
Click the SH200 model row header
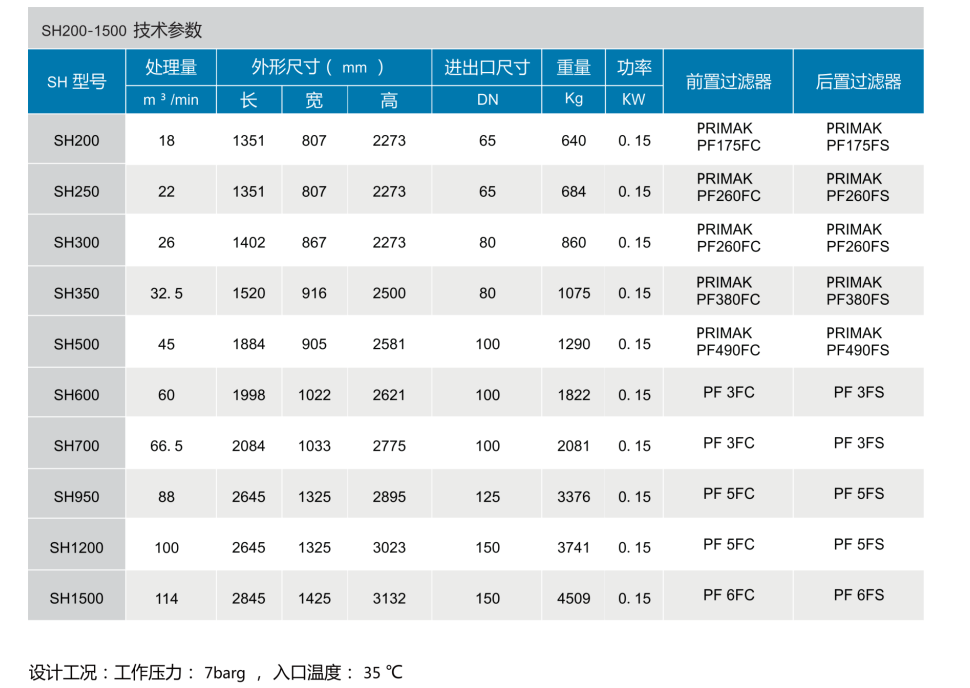(77, 141)
